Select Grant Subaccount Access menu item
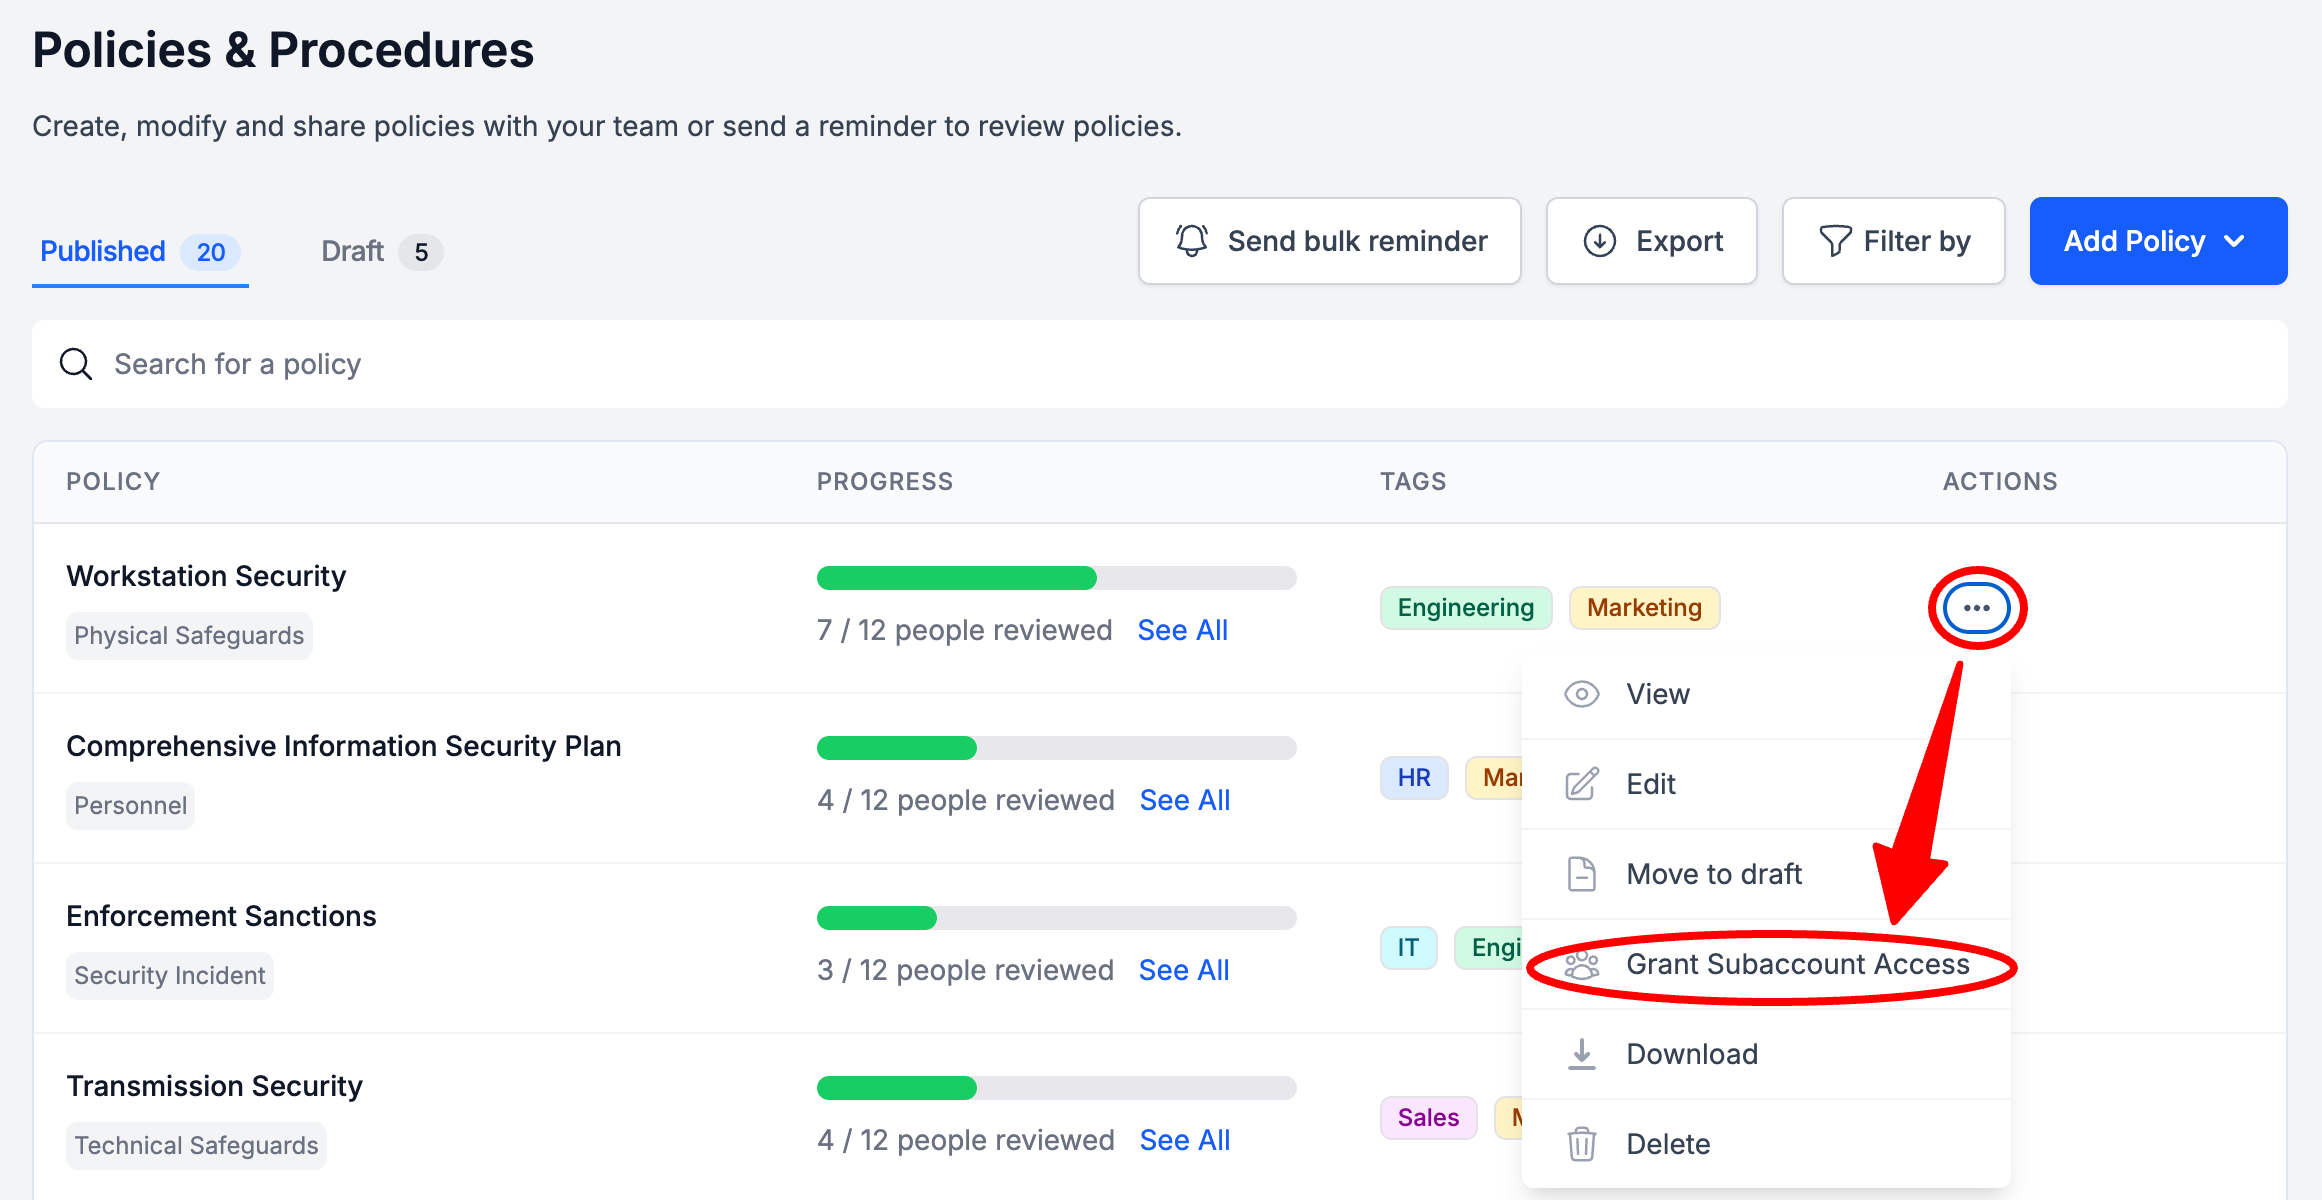This screenshot has width=2322, height=1200. pyautogui.click(x=1797, y=964)
